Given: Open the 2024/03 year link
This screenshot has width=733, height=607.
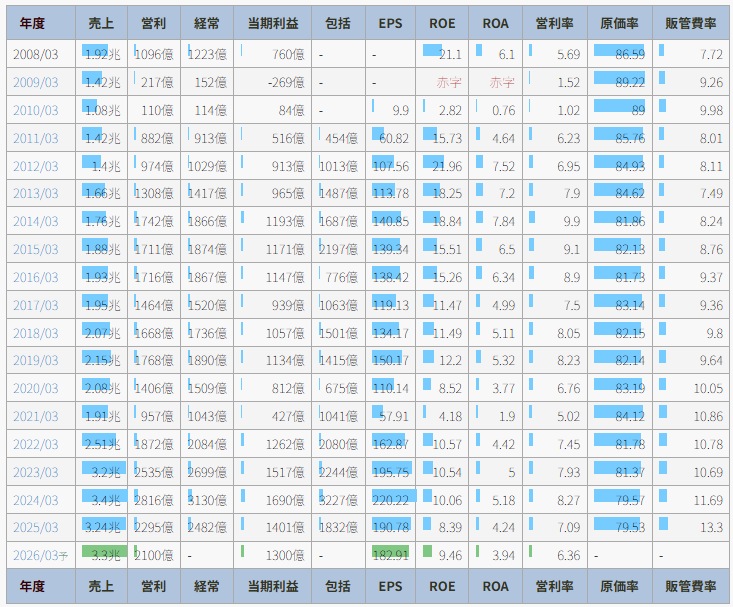Looking at the screenshot, I should pyautogui.click(x=36, y=499).
